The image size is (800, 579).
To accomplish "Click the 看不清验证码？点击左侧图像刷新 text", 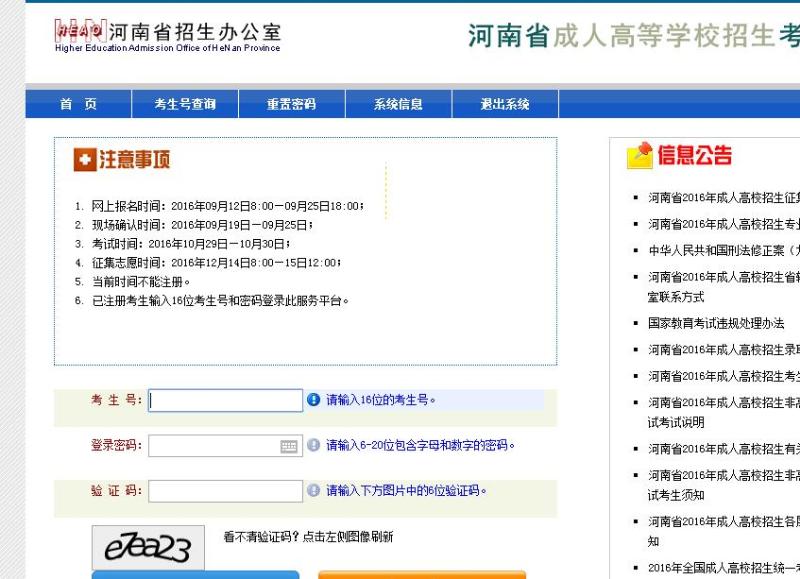I will click(x=308, y=537).
